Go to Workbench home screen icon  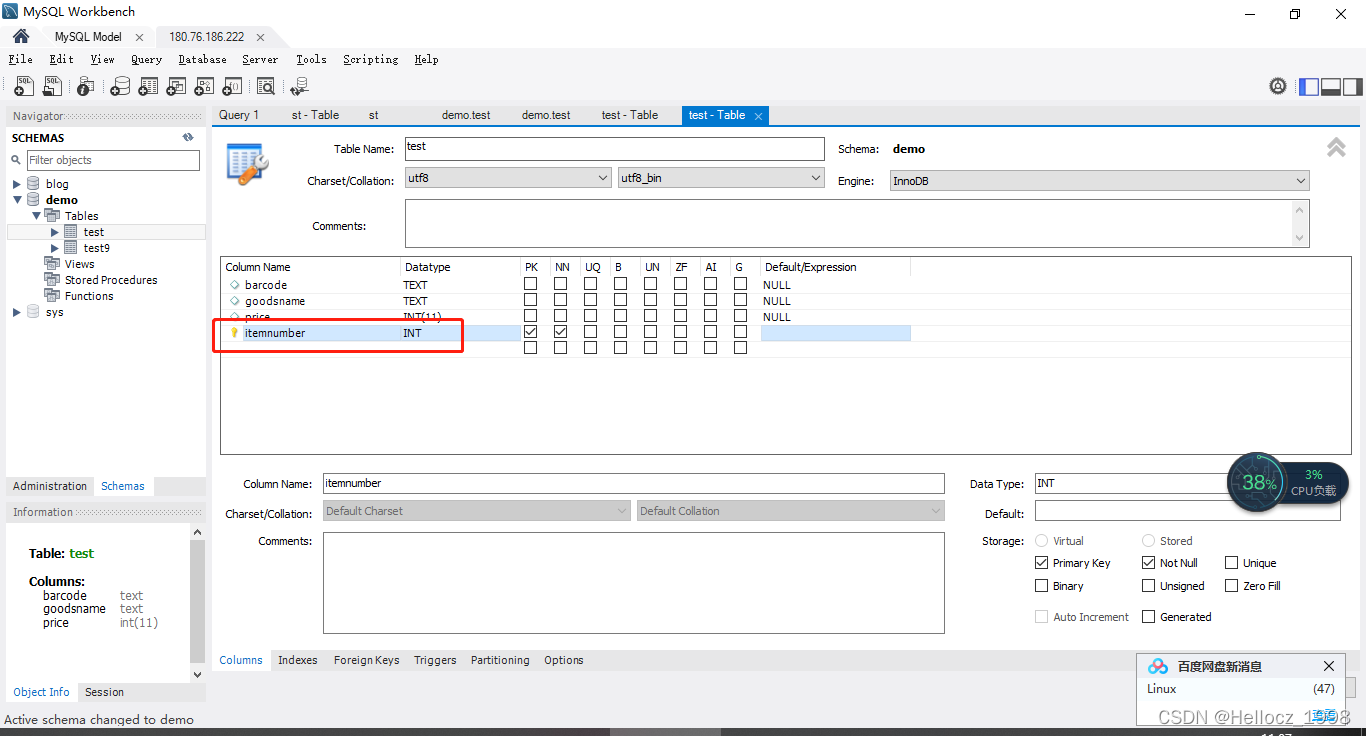point(21,36)
